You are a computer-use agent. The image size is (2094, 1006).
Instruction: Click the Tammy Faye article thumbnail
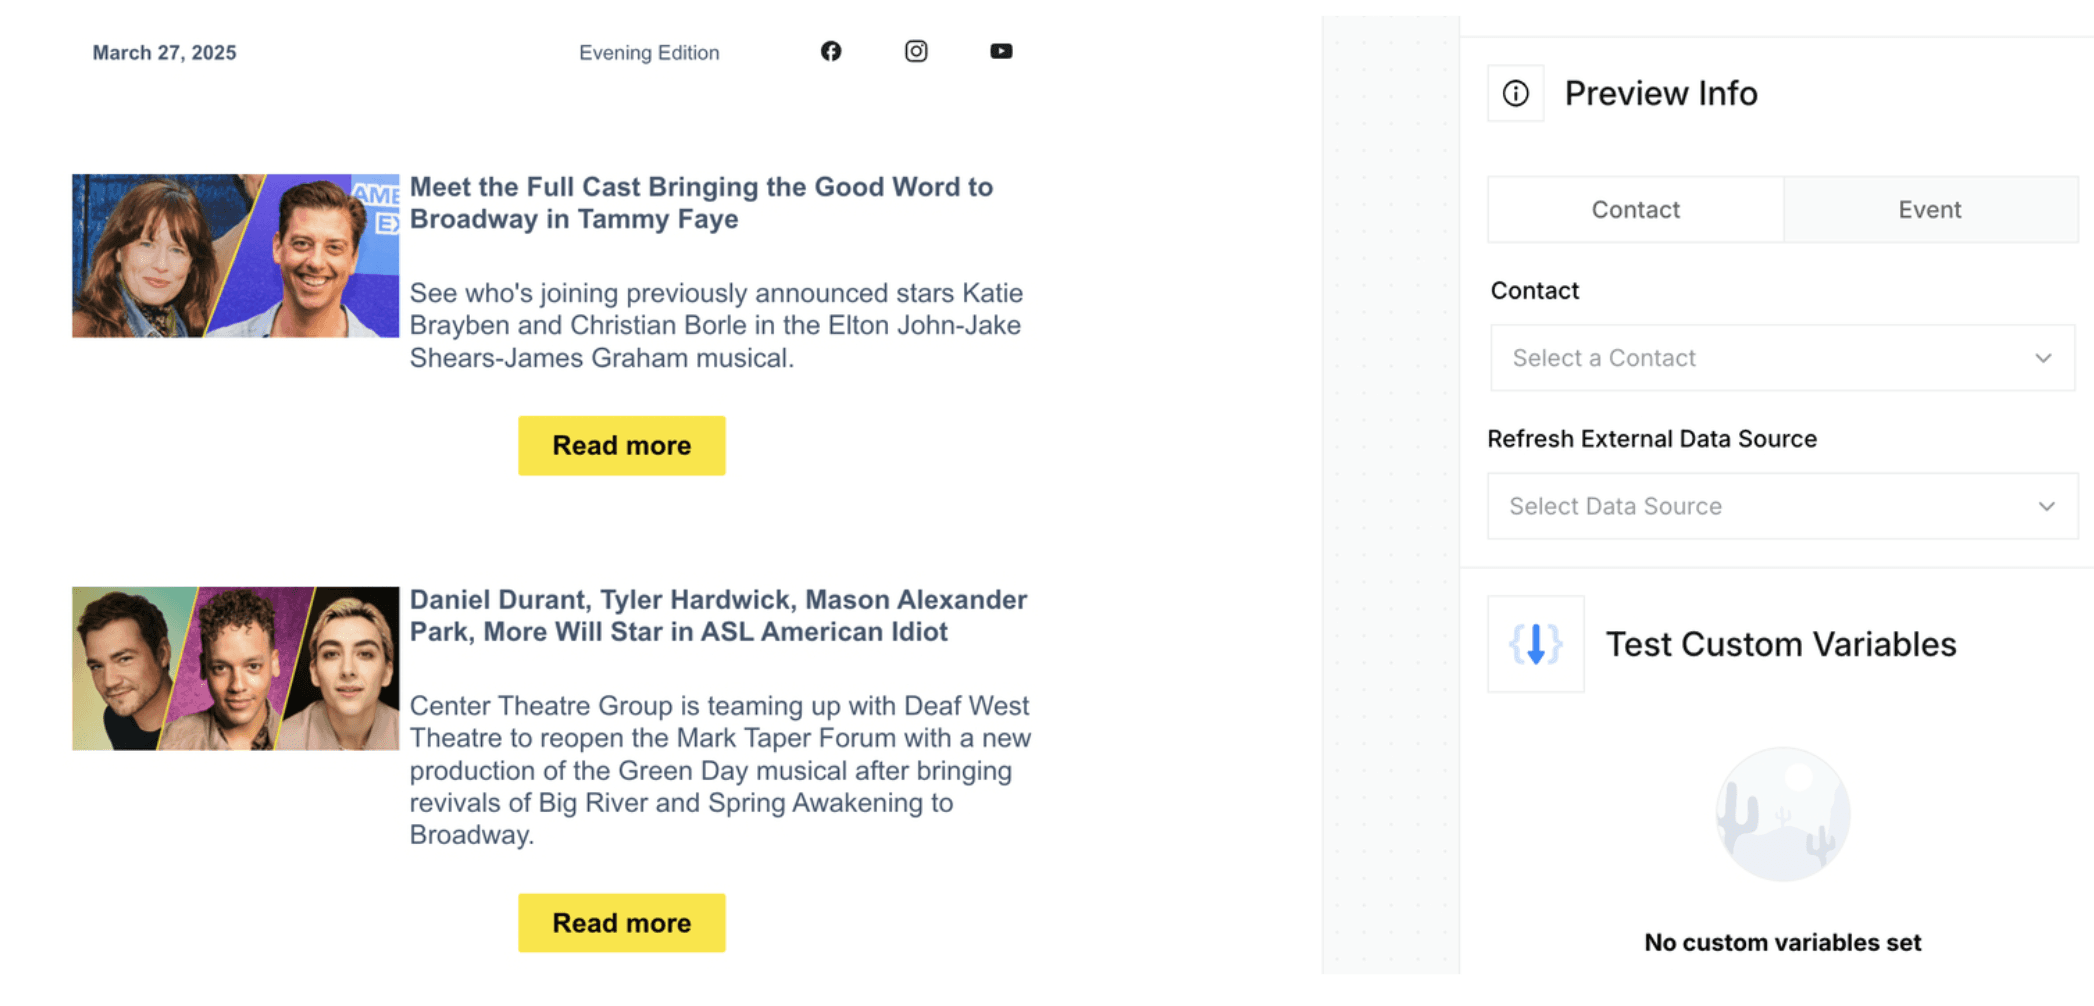236,256
